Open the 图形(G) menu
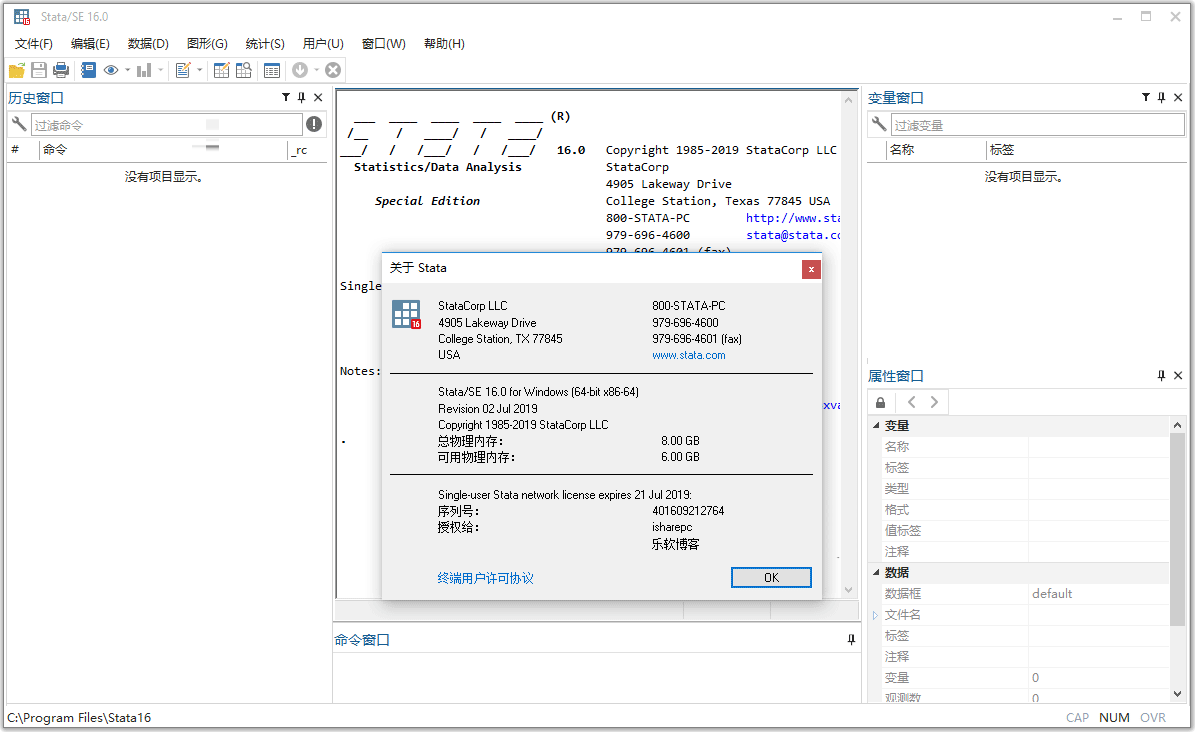This screenshot has height=732, width=1195. (207, 43)
